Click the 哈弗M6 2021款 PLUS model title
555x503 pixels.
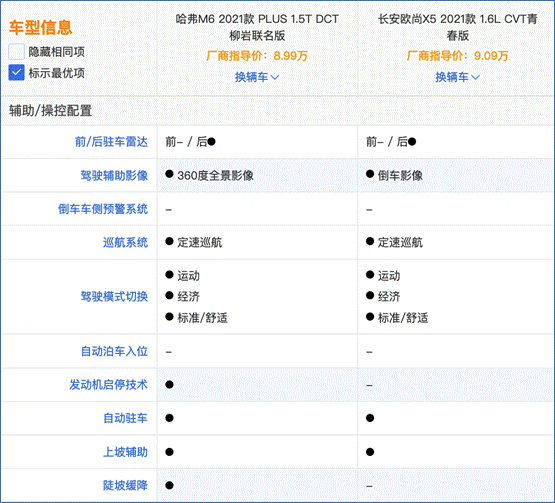[x=257, y=27]
